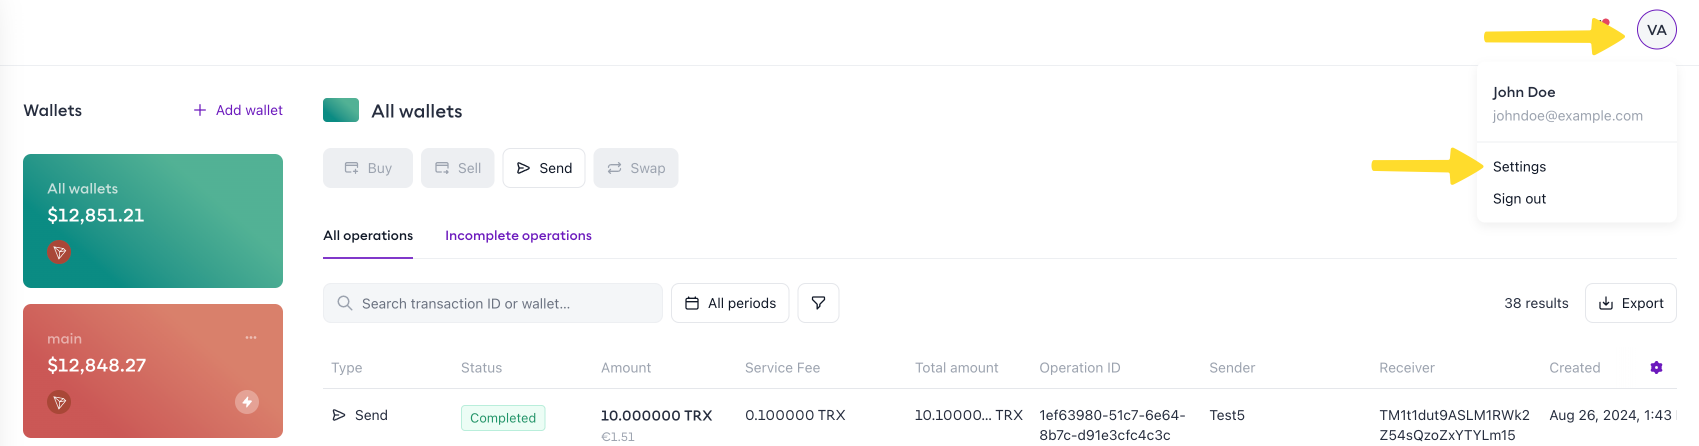The width and height of the screenshot is (1699, 446).
Task: Export the transactions list
Action: [1630, 303]
